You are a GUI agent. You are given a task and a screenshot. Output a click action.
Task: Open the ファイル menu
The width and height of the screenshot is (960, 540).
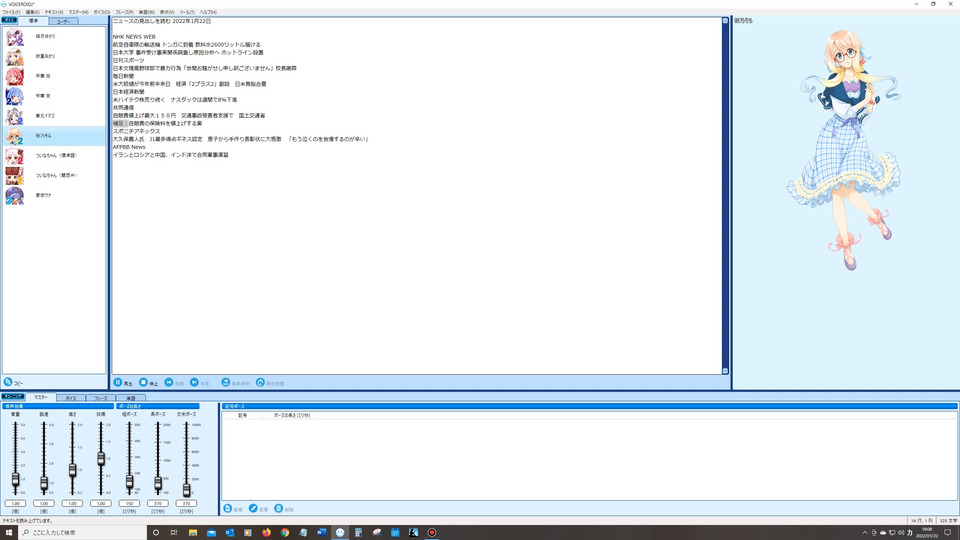coord(11,12)
